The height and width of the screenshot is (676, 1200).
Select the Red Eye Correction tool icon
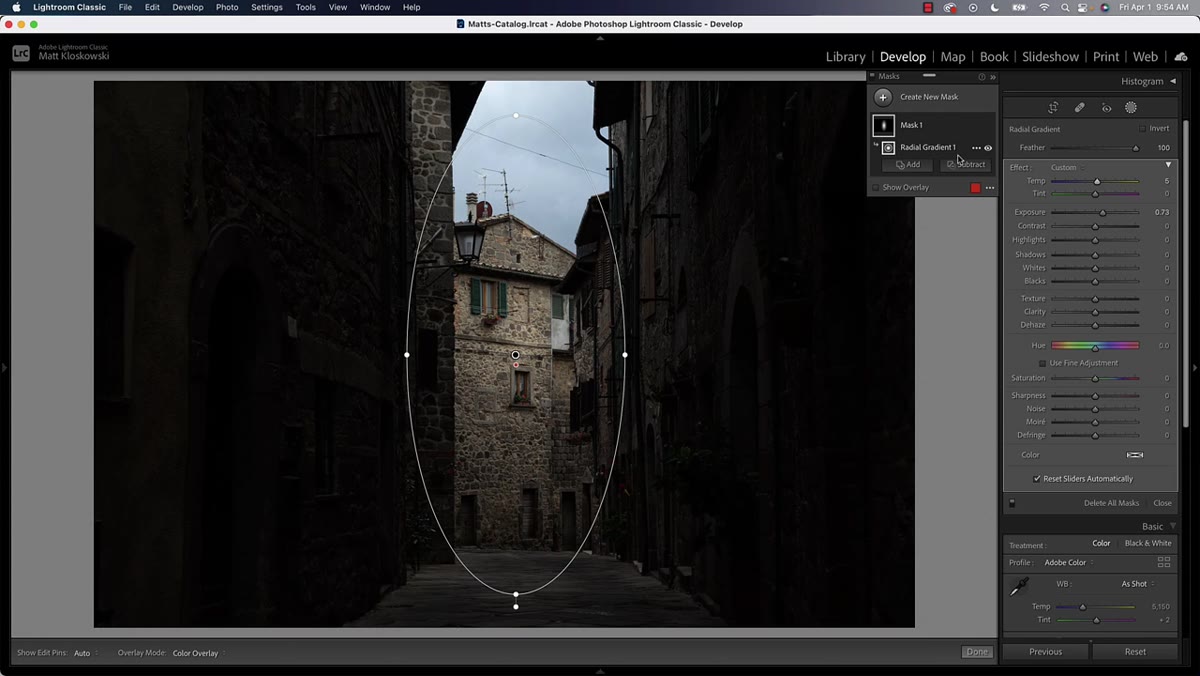(1106, 108)
